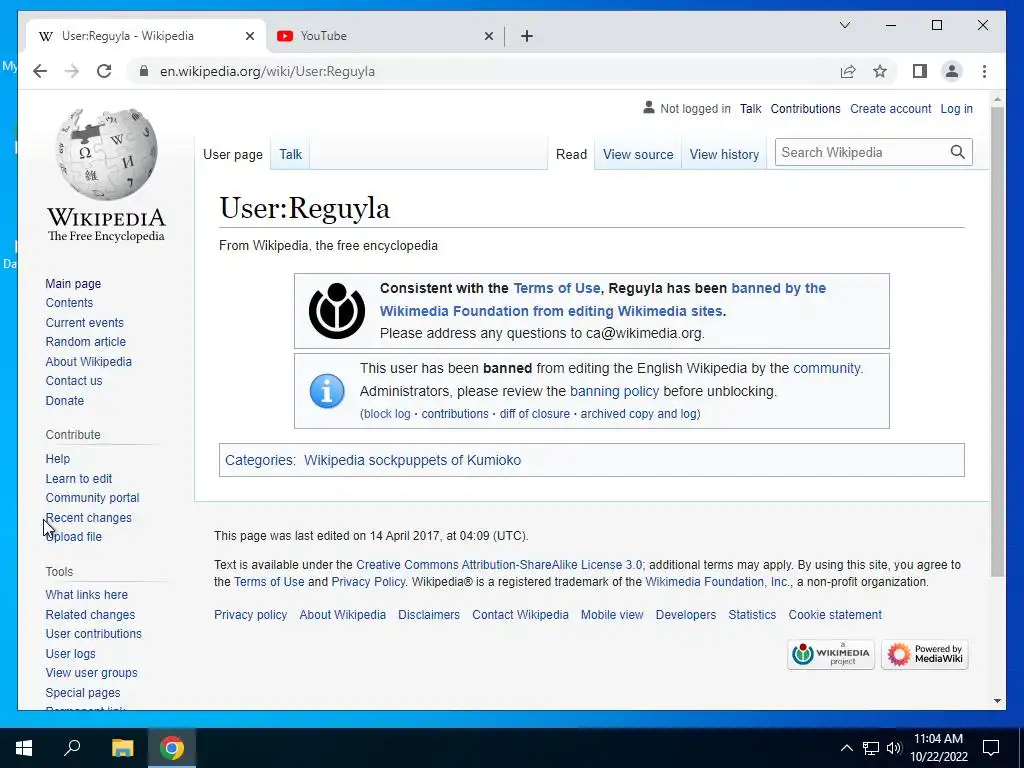Open the Cookie statement footer link
Screen dimensions: 1024x768
point(835,615)
